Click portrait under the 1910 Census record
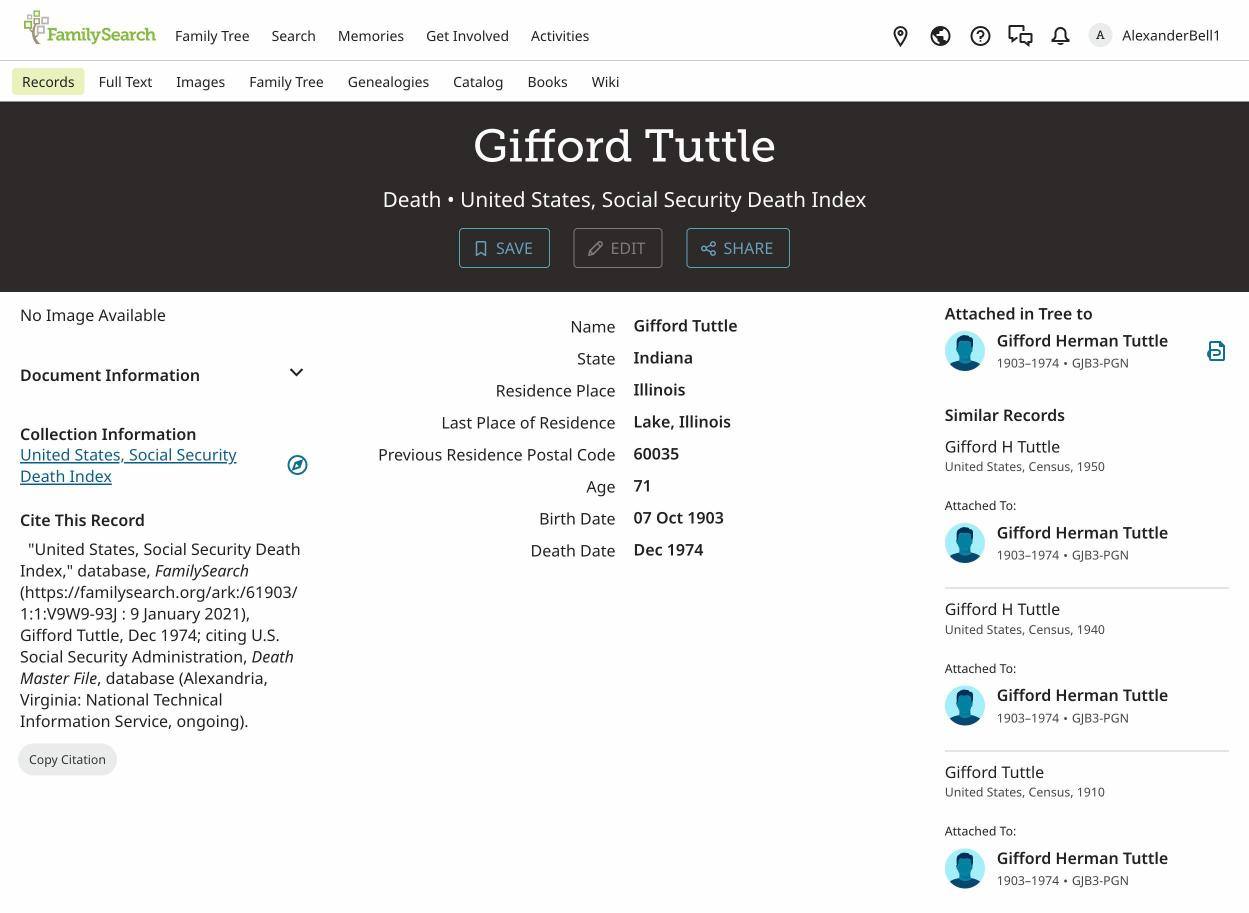This screenshot has height=913, width=1249. click(965, 868)
